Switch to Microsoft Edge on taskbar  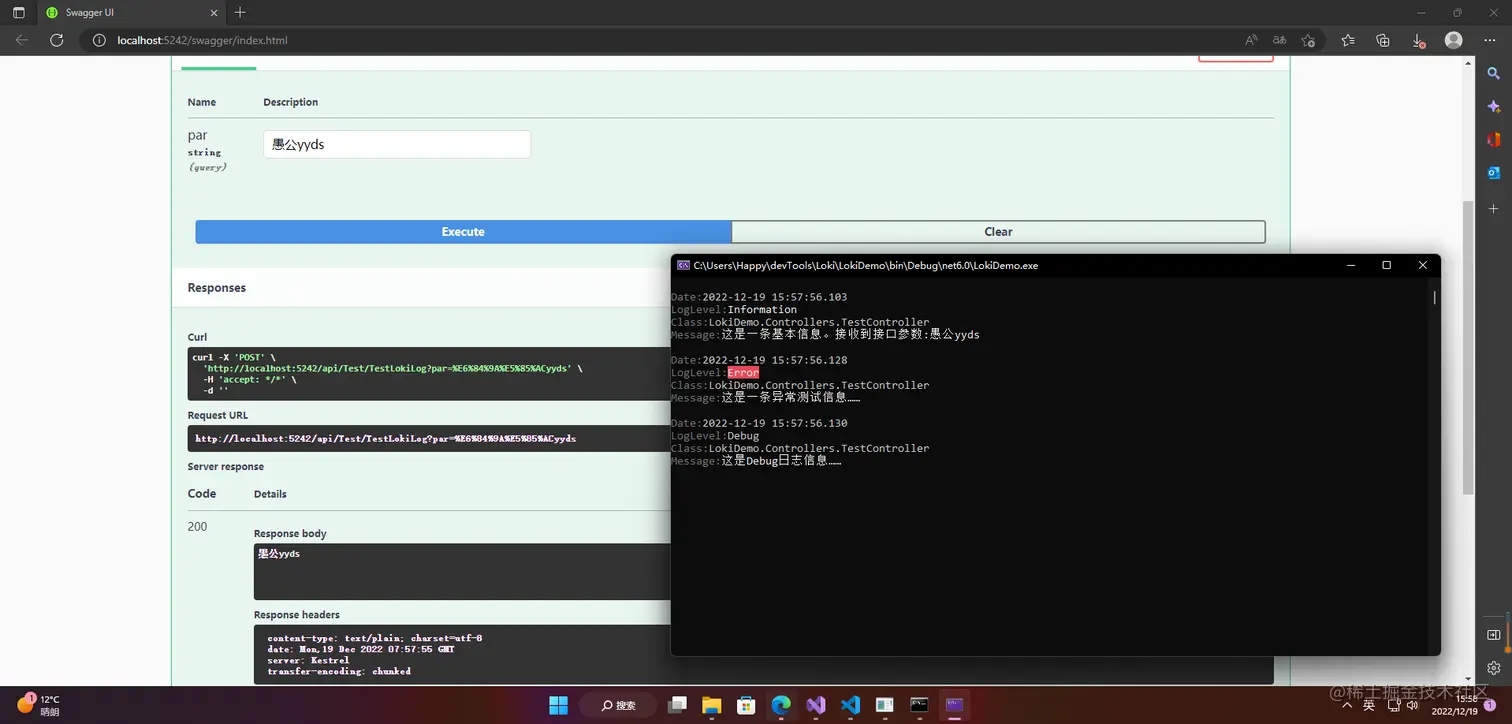pos(781,705)
